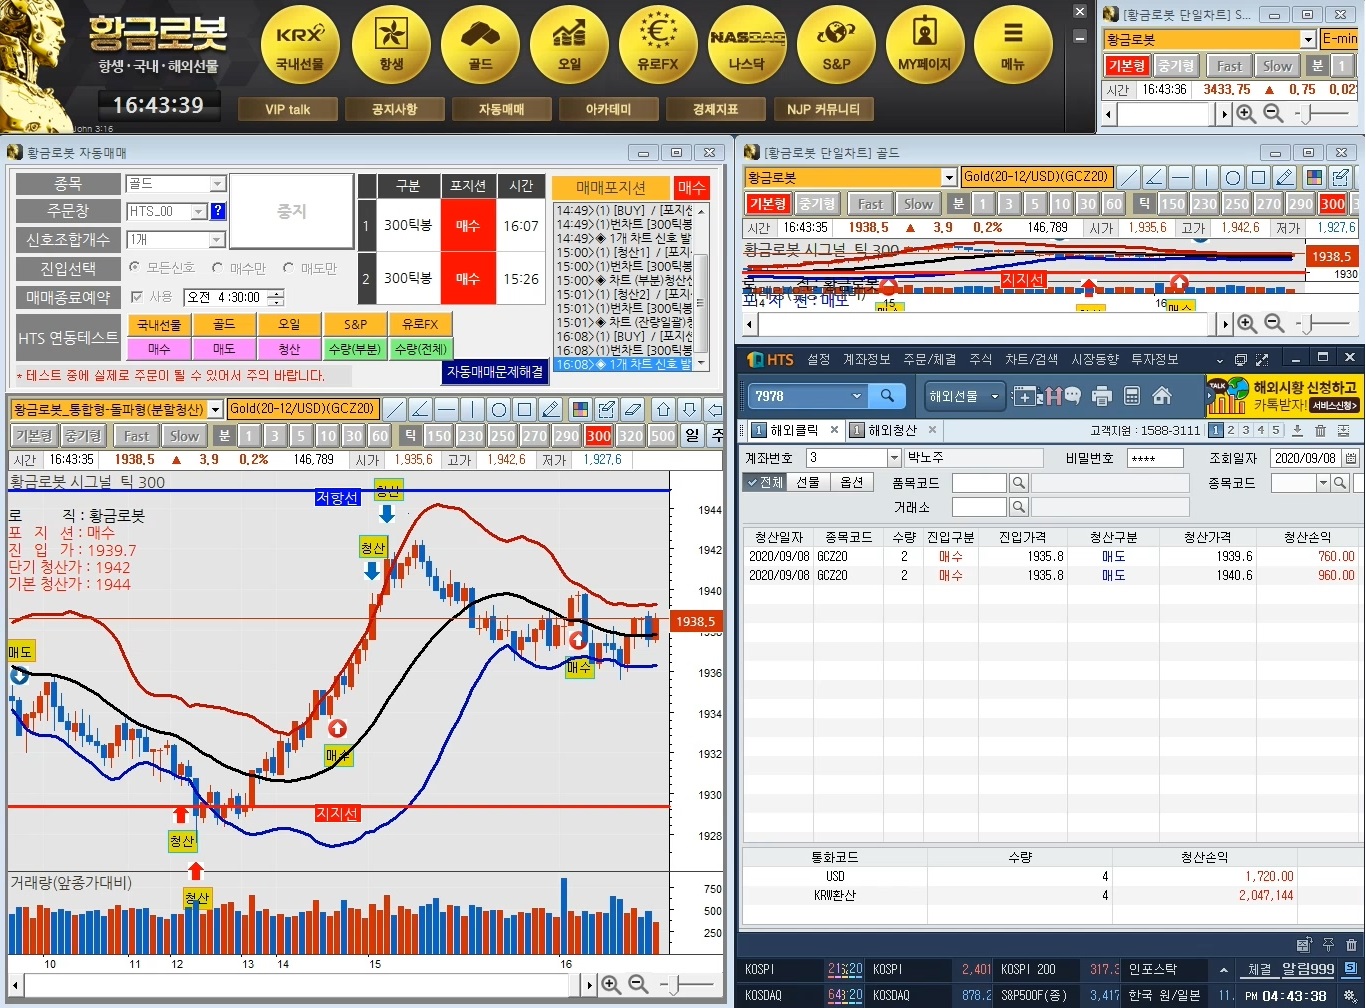Click search magnifier next to 7978 field
1366x1008 pixels.
(887, 396)
